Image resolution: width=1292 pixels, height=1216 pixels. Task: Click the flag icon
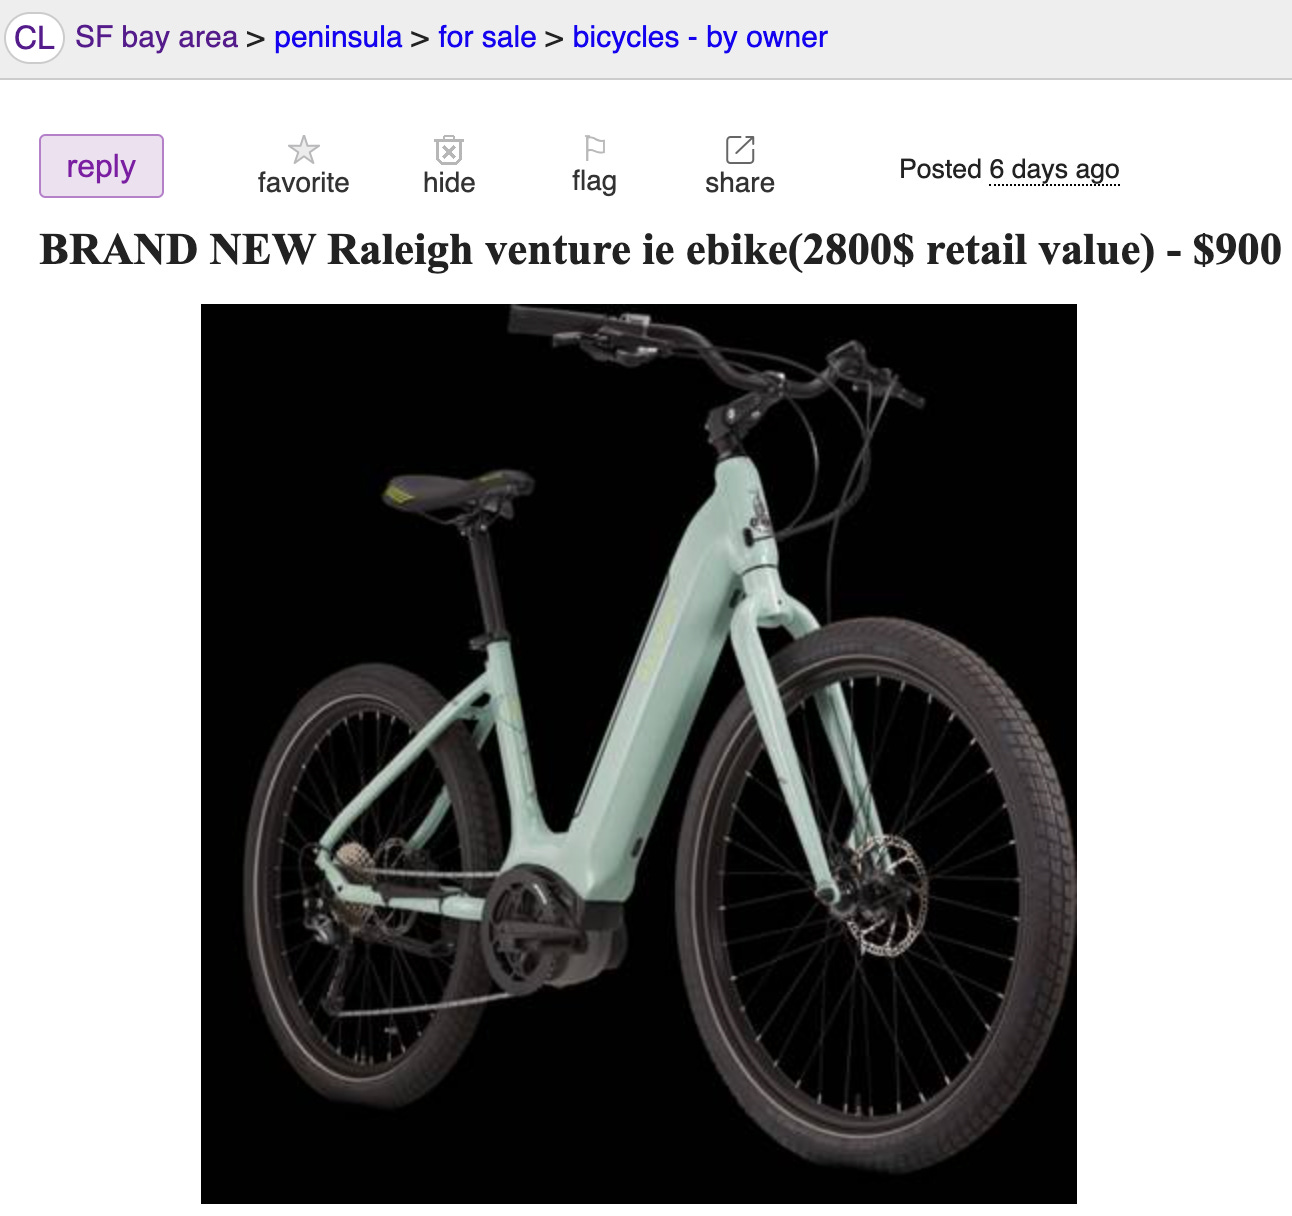tap(595, 149)
